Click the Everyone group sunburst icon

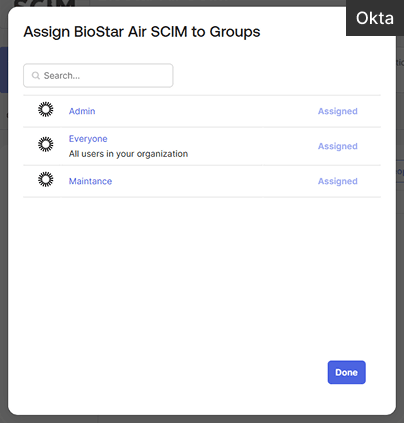point(46,145)
